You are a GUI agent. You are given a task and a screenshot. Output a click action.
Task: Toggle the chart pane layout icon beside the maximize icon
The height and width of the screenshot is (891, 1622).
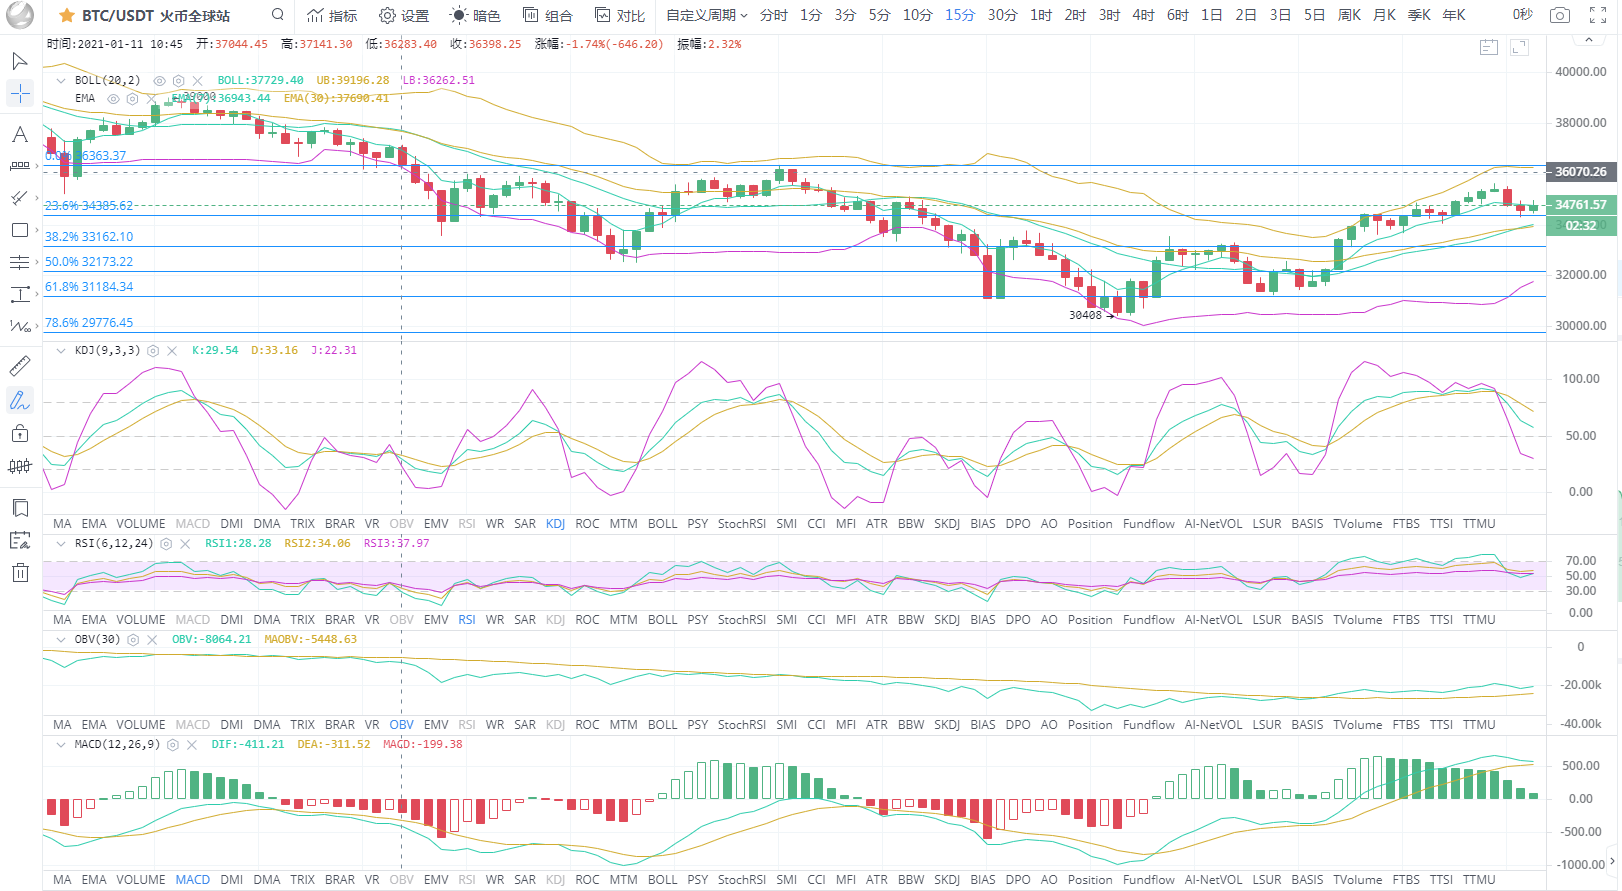point(1488,47)
